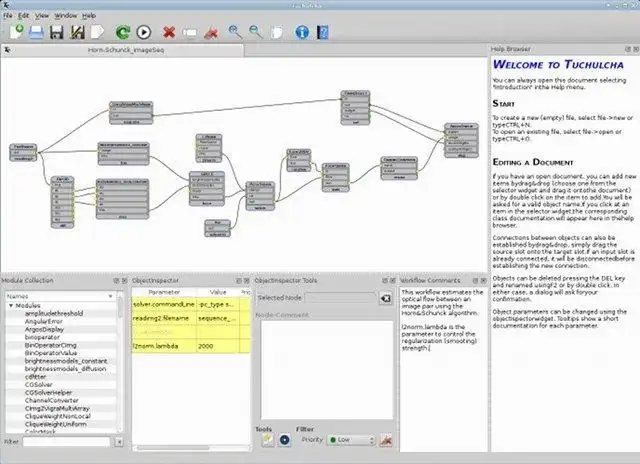
Task: Click the clear filter button in Module Collection
Action: point(119,442)
